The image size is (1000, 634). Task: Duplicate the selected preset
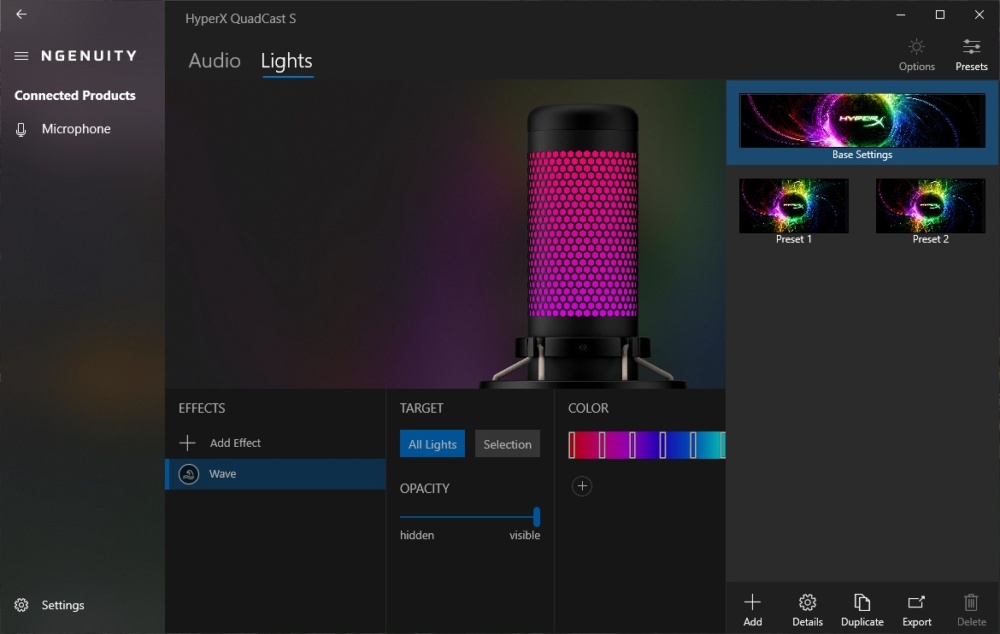(862, 610)
